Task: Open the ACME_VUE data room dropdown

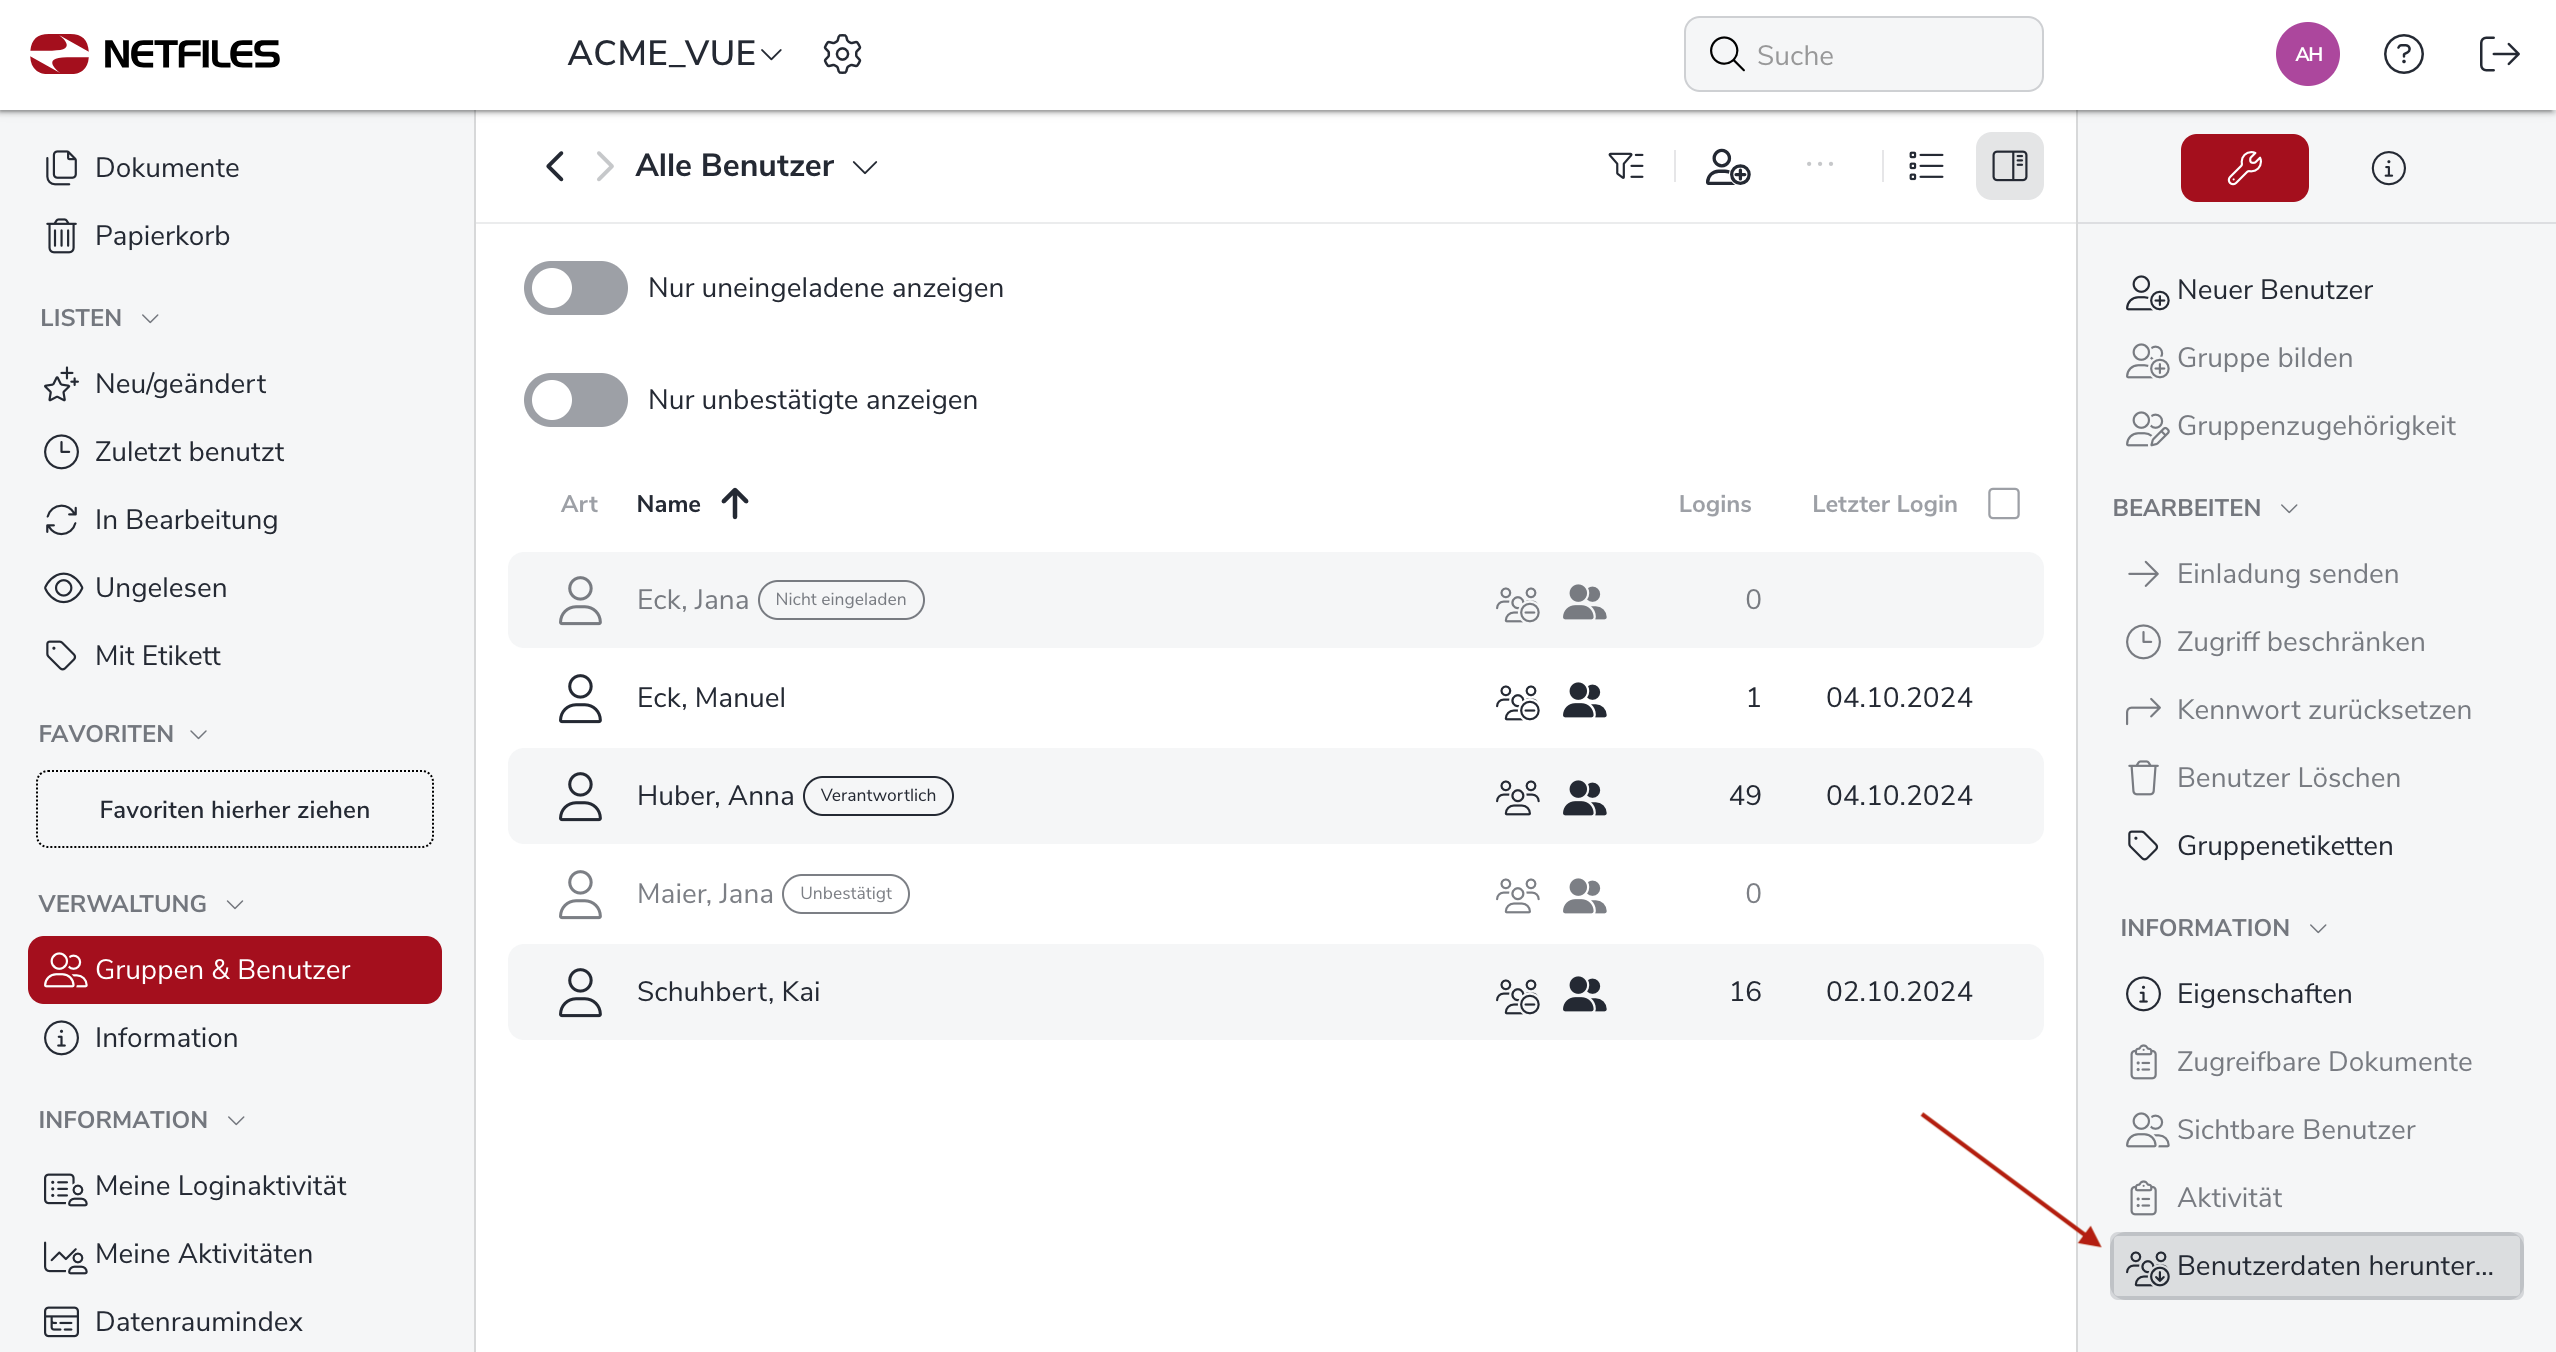Action: coord(674,54)
